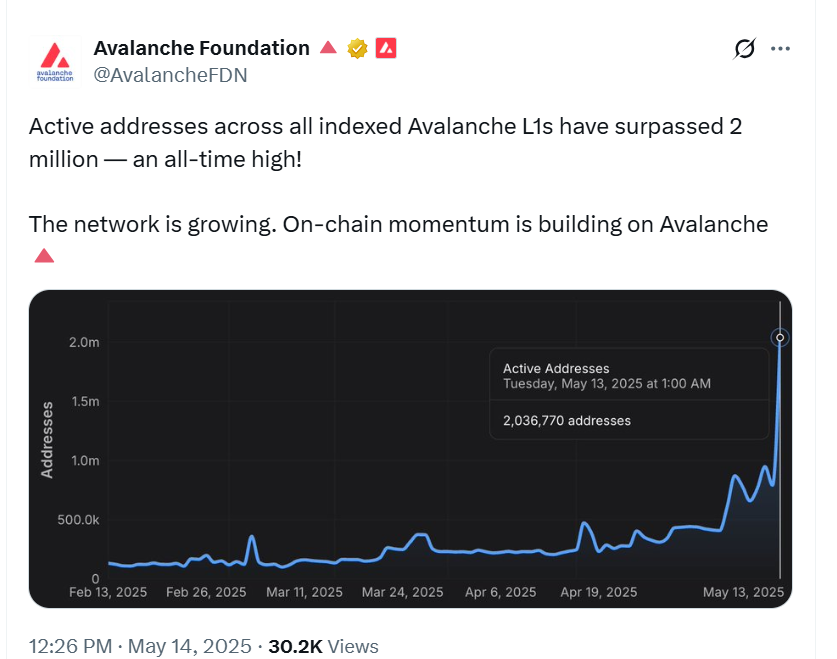Click the May 13, 2025 axis label
Screen dimensions: 837x659
743,592
